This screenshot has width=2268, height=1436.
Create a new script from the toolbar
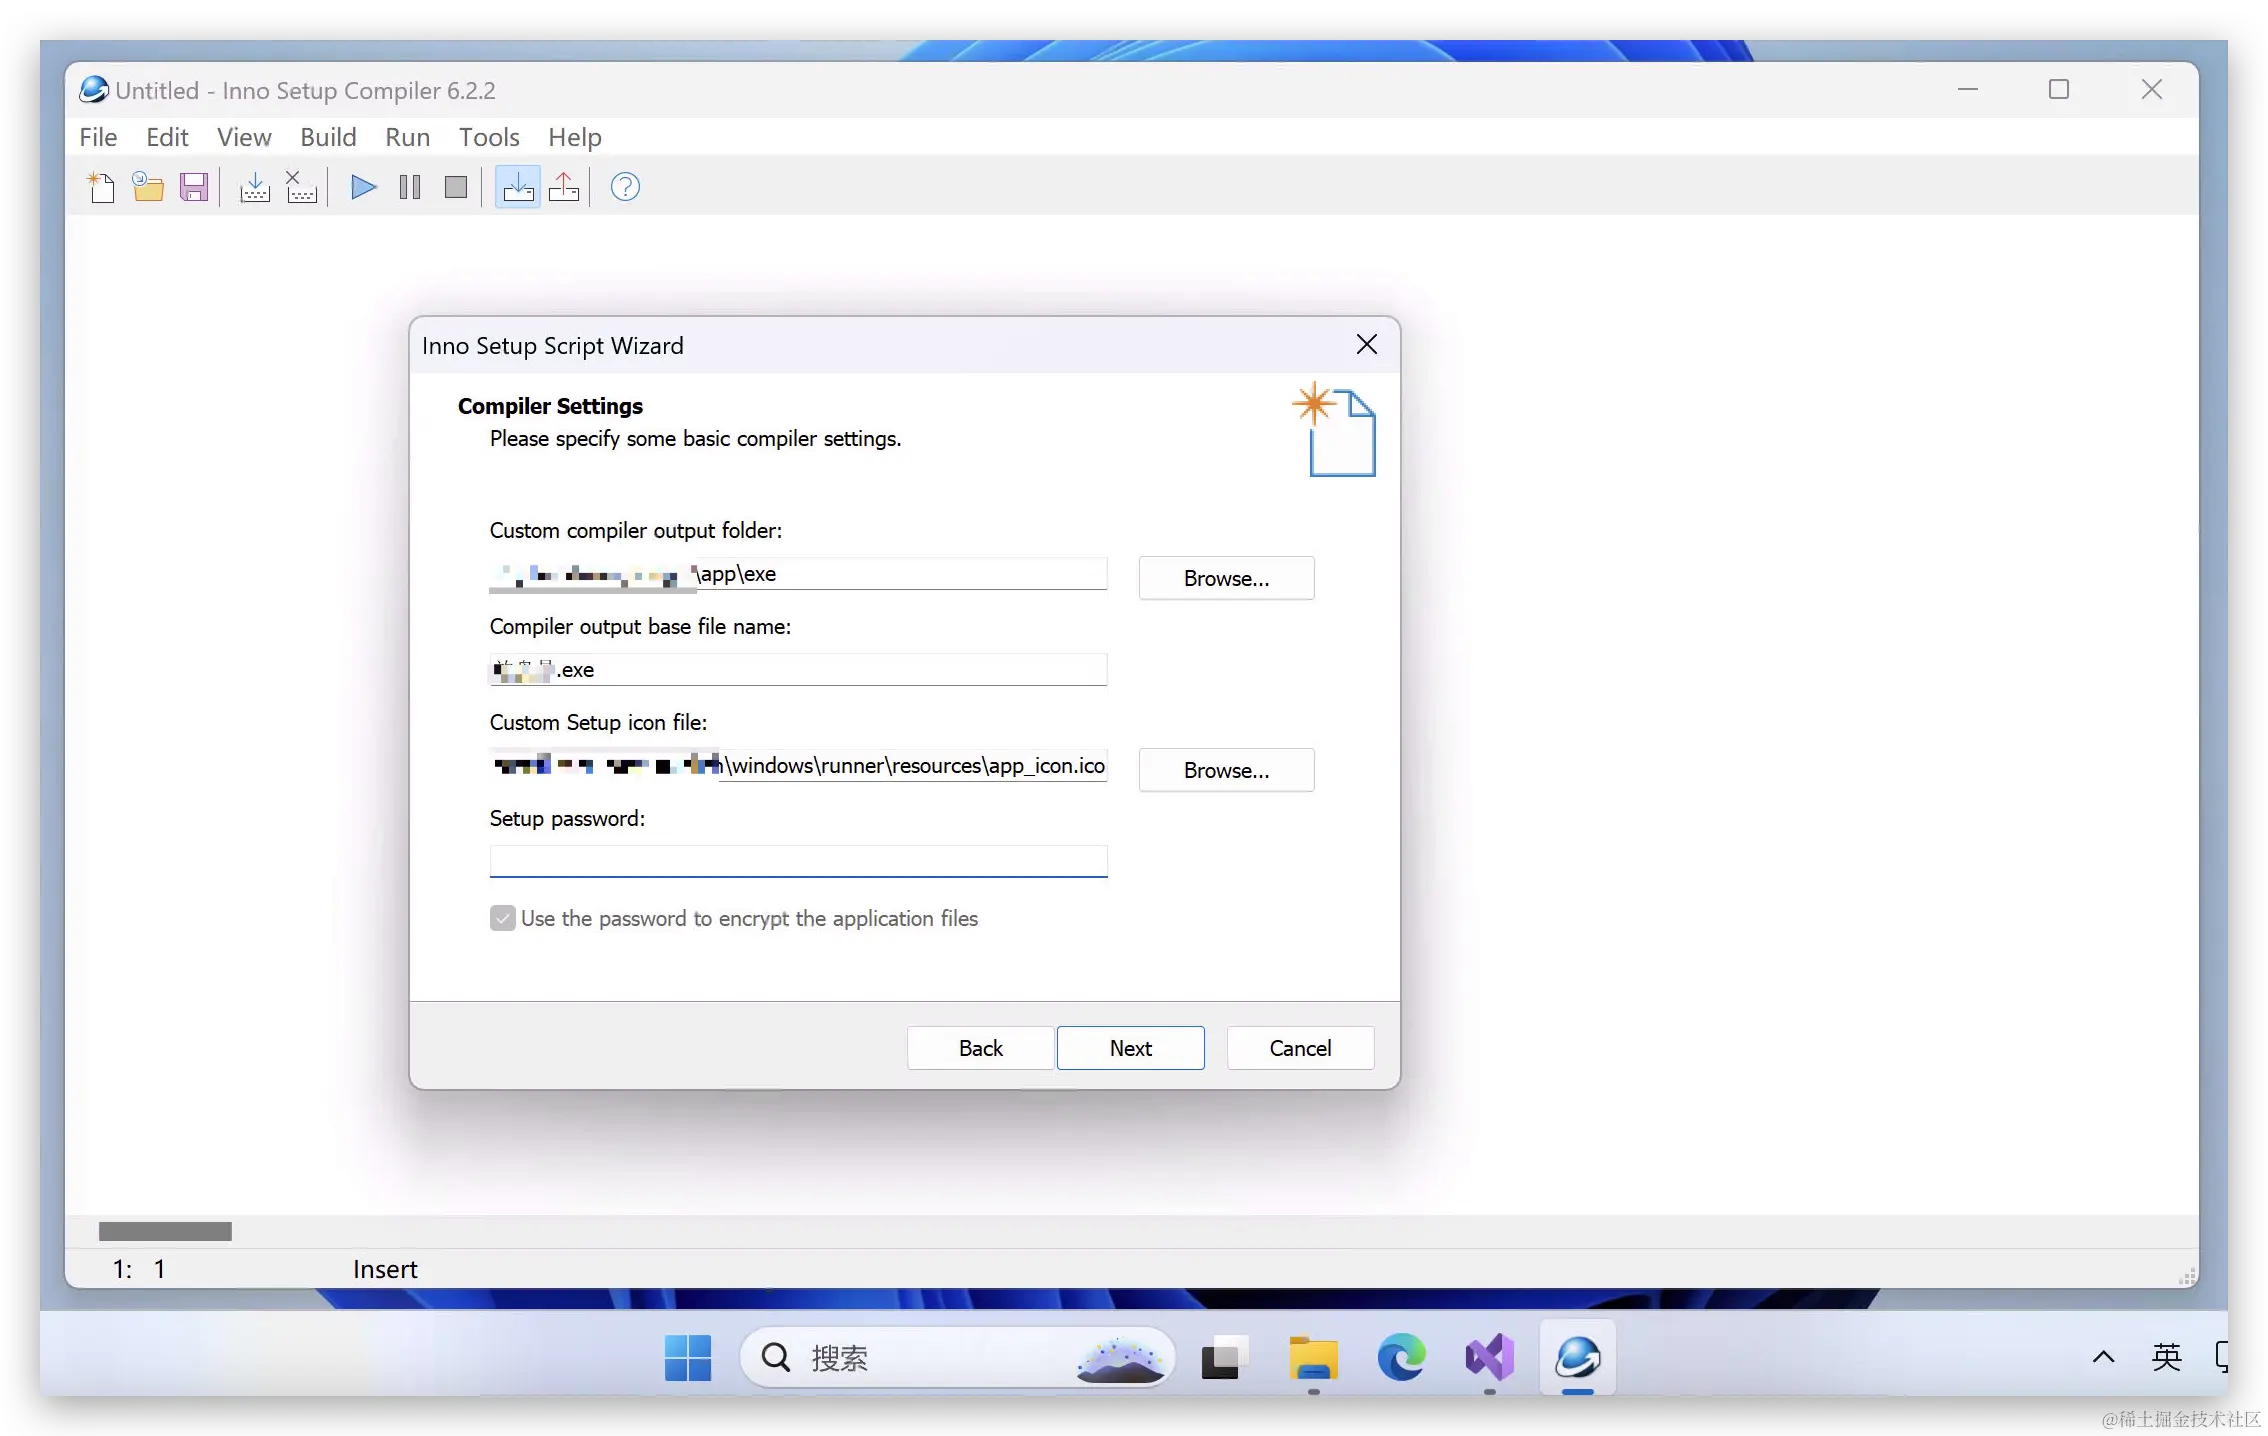tap(101, 187)
